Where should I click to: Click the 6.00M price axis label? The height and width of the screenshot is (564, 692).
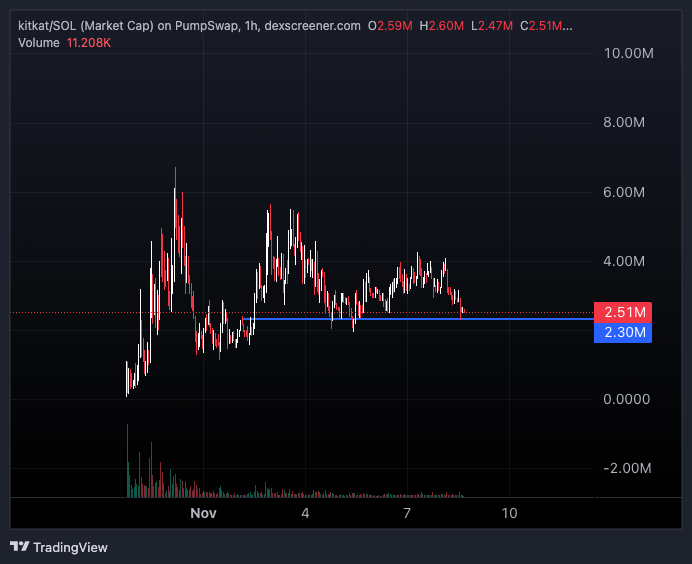(624, 192)
